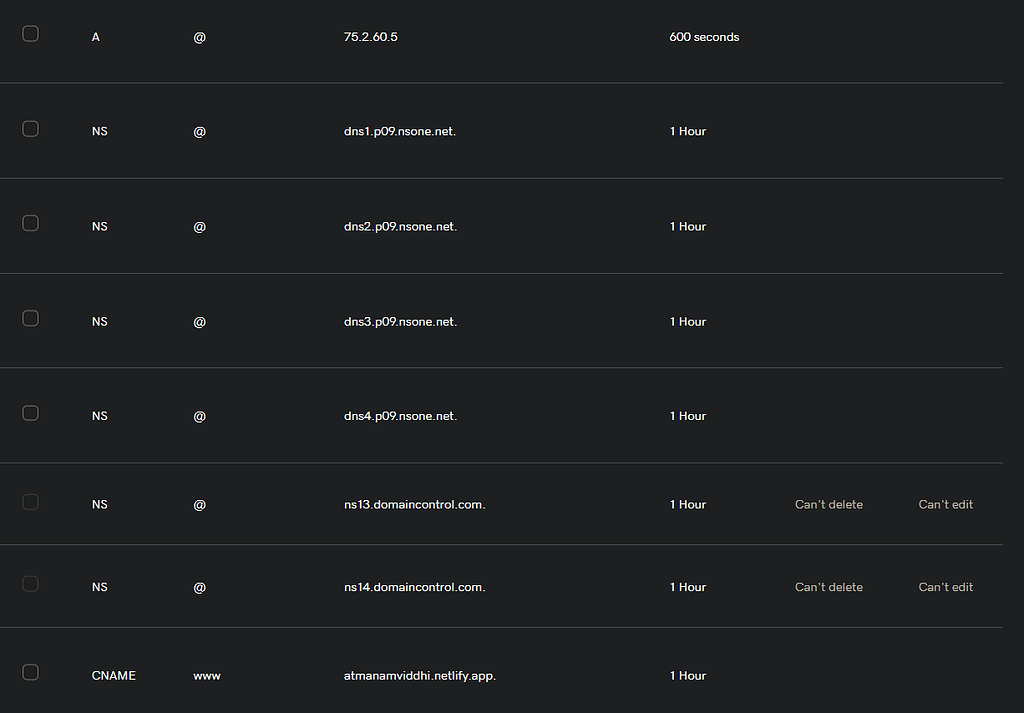Image resolution: width=1024 pixels, height=713 pixels.
Task: Select the CNAME www record checkbox
Action: click(x=30, y=672)
